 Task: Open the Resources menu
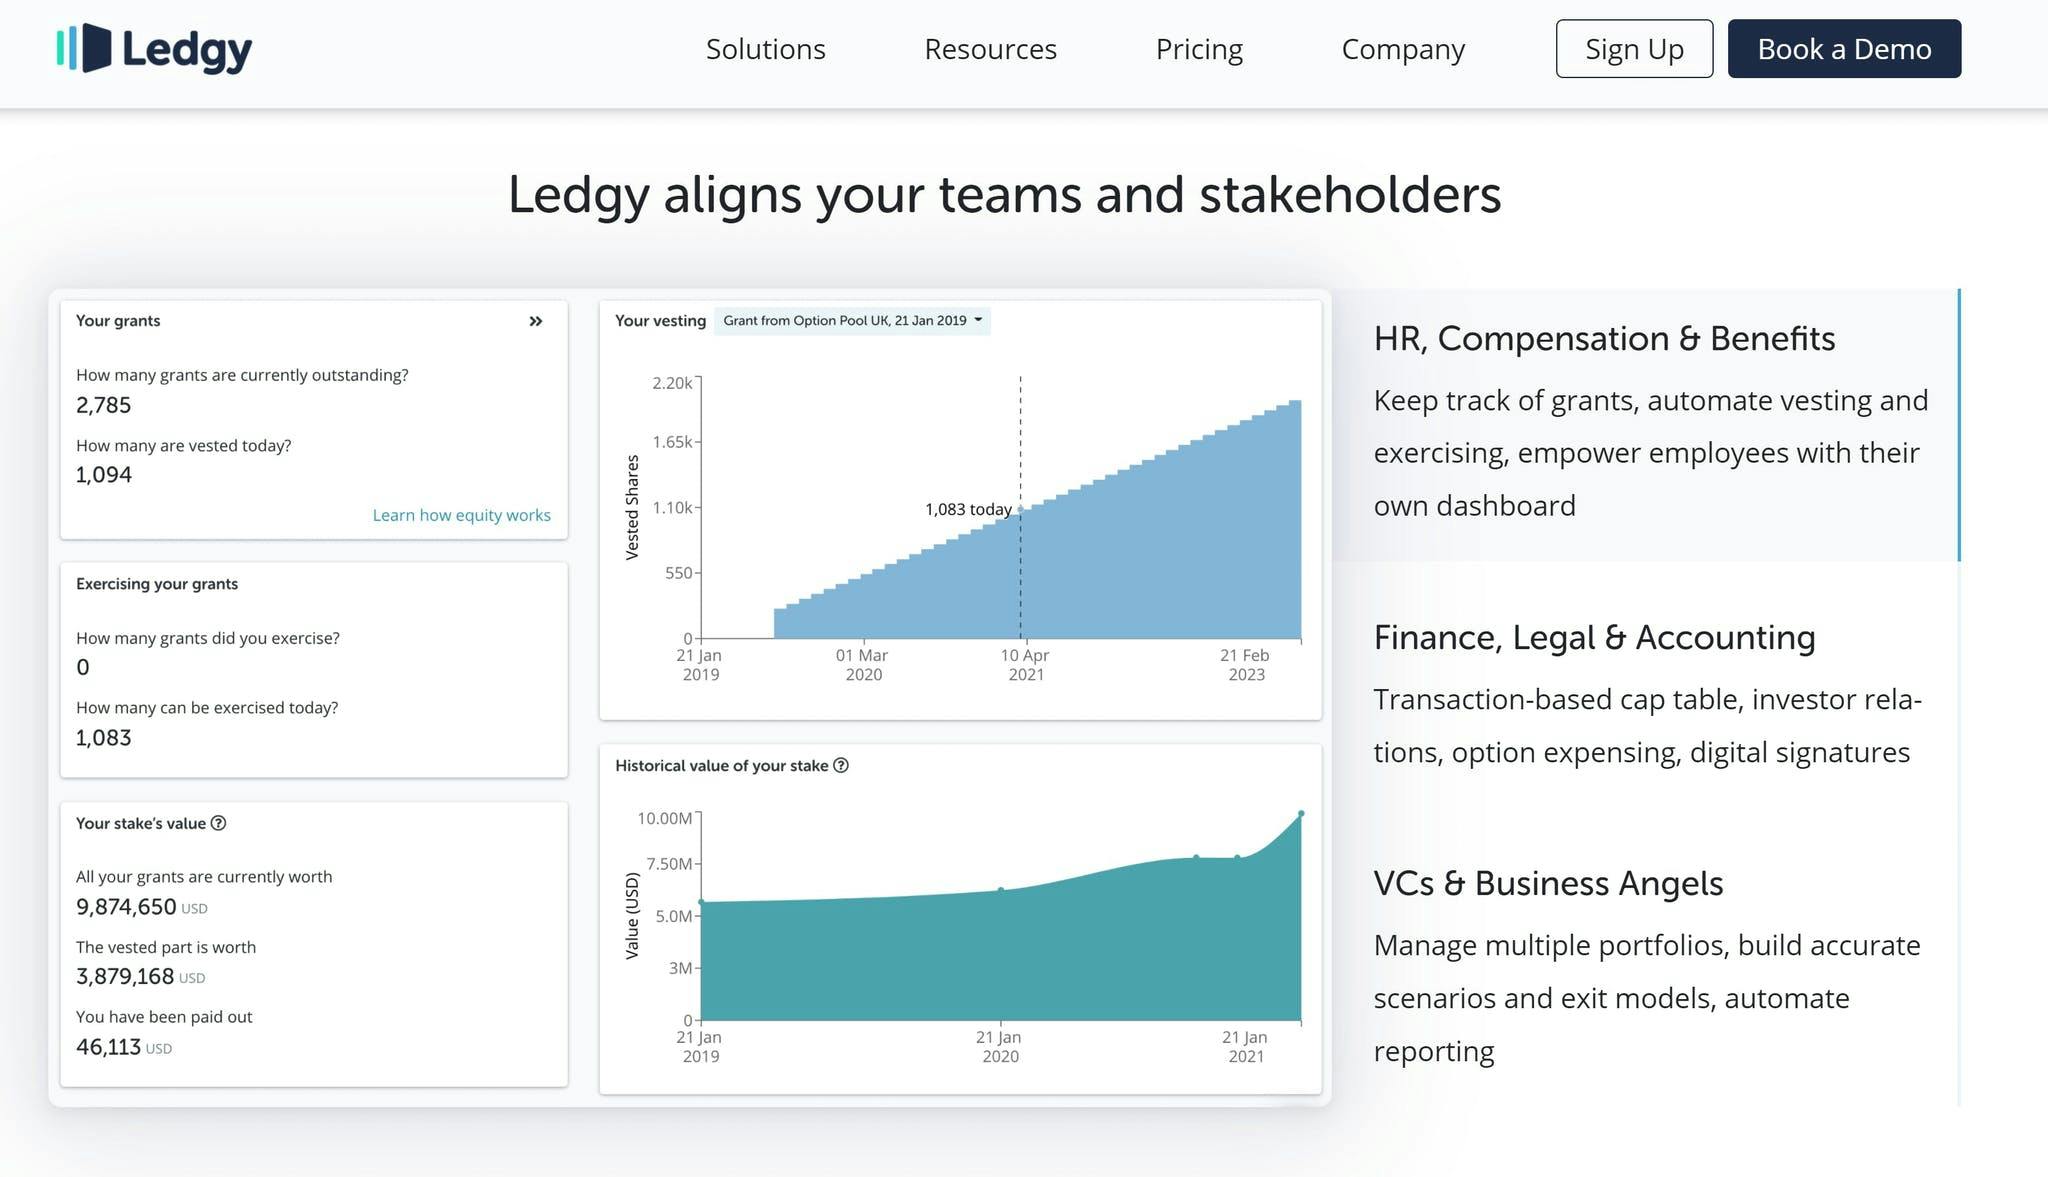click(990, 49)
